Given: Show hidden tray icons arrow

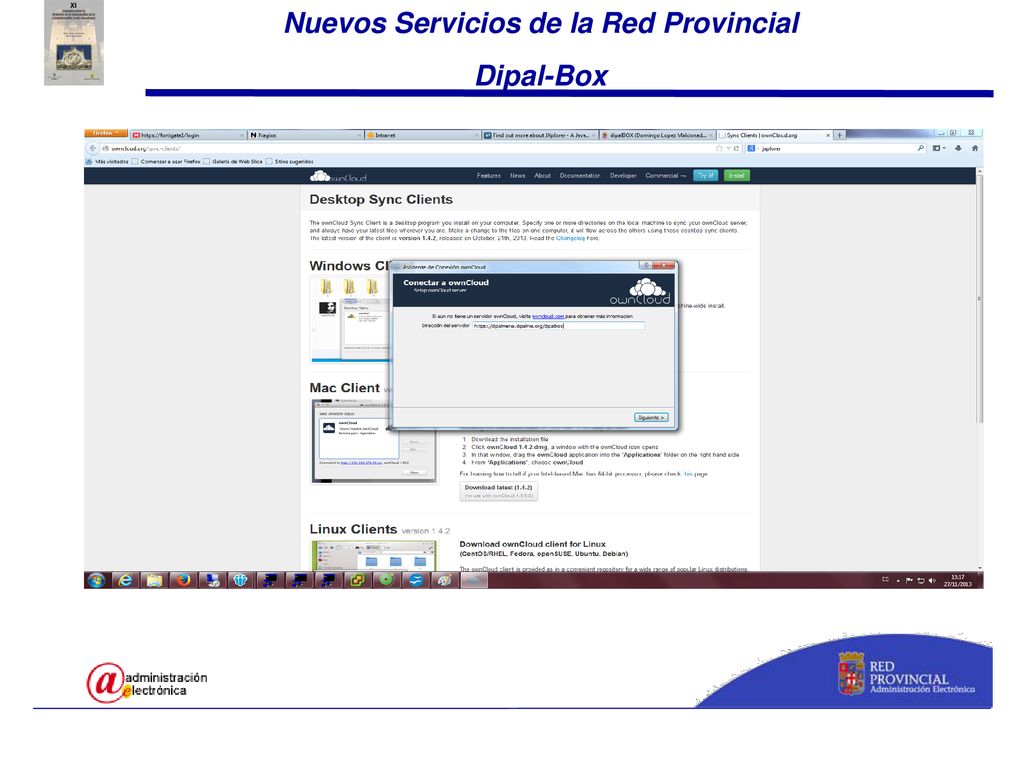Looking at the screenshot, I should click(898, 581).
